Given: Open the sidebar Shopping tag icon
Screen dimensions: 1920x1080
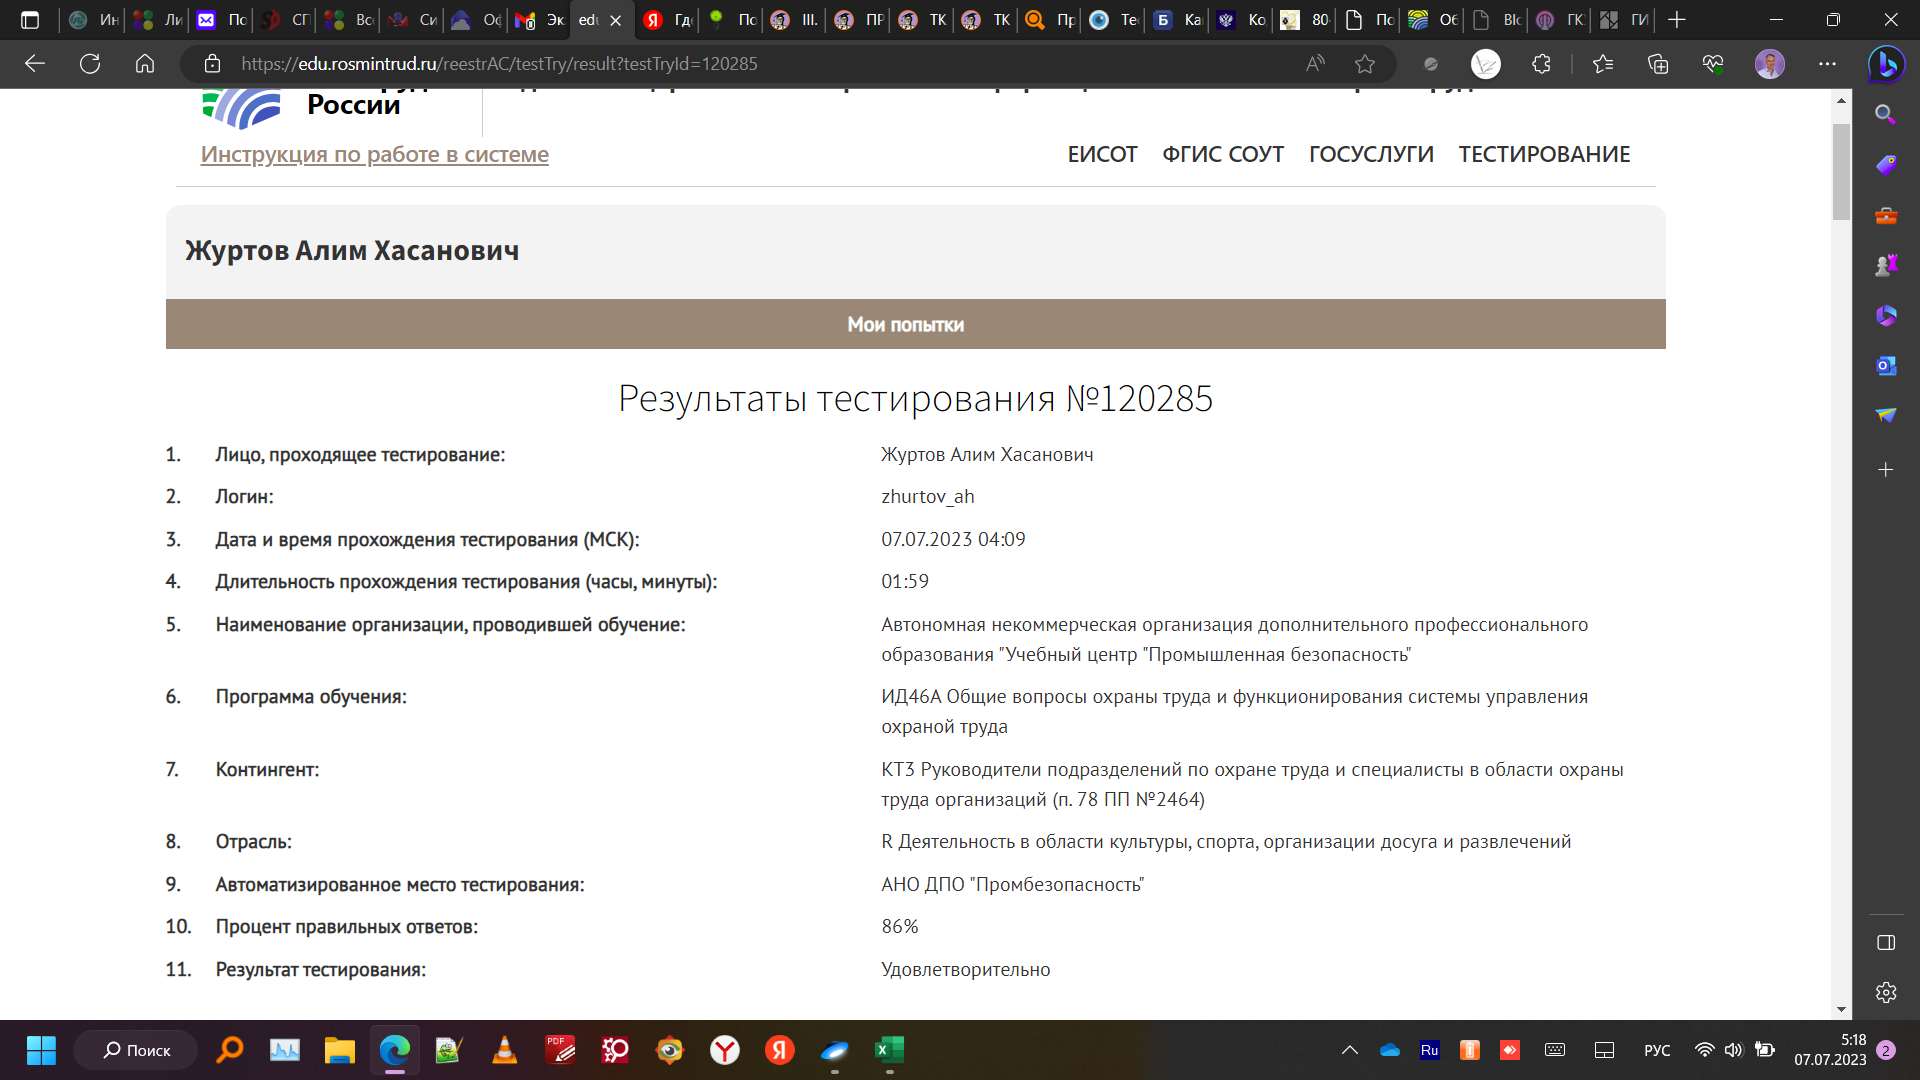Looking at the screenshot, I should point(1886,165).
